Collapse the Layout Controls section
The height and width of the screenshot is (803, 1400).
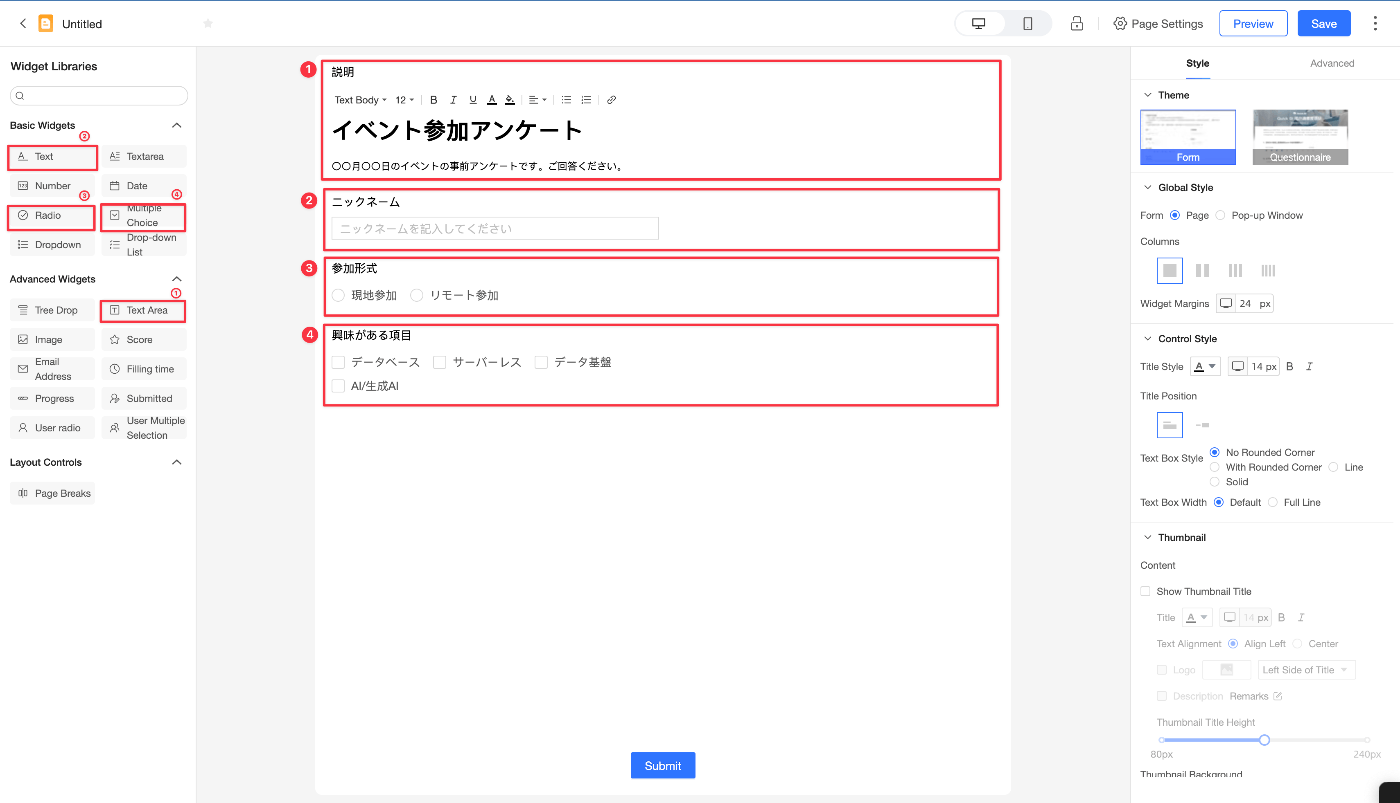tap(177, 462)
